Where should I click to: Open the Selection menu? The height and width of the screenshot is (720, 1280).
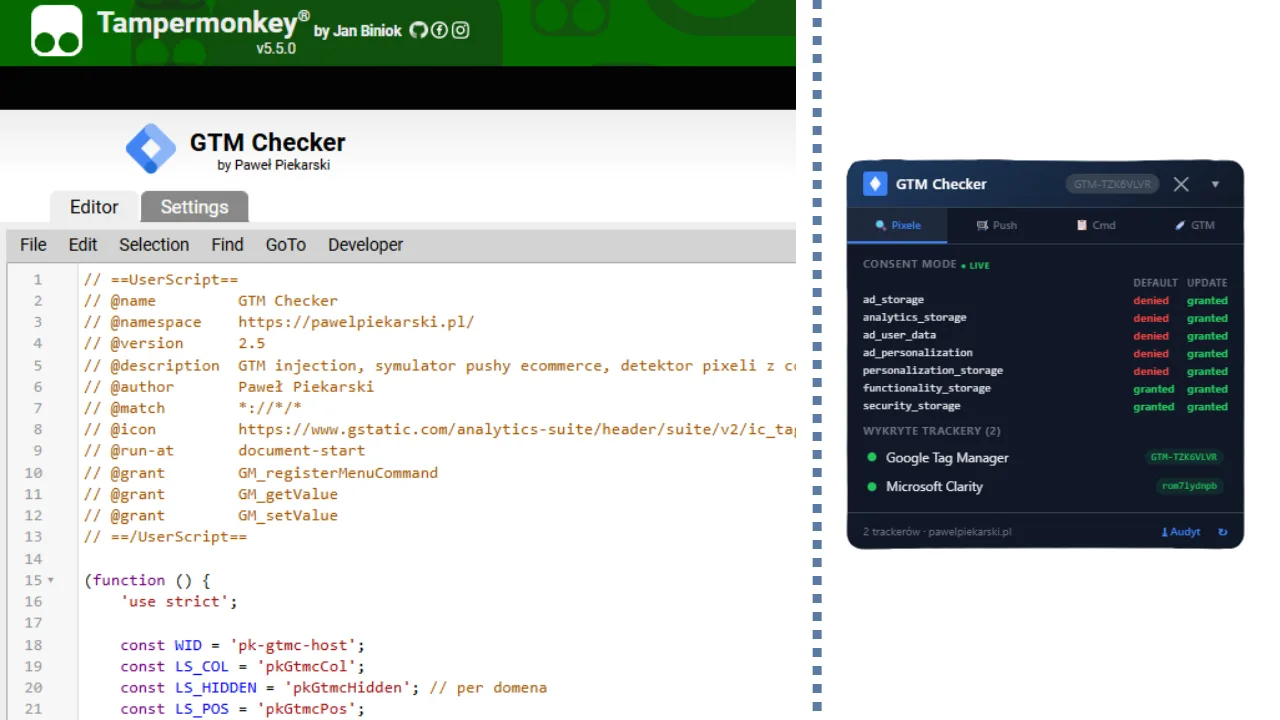tap(154, 245)
